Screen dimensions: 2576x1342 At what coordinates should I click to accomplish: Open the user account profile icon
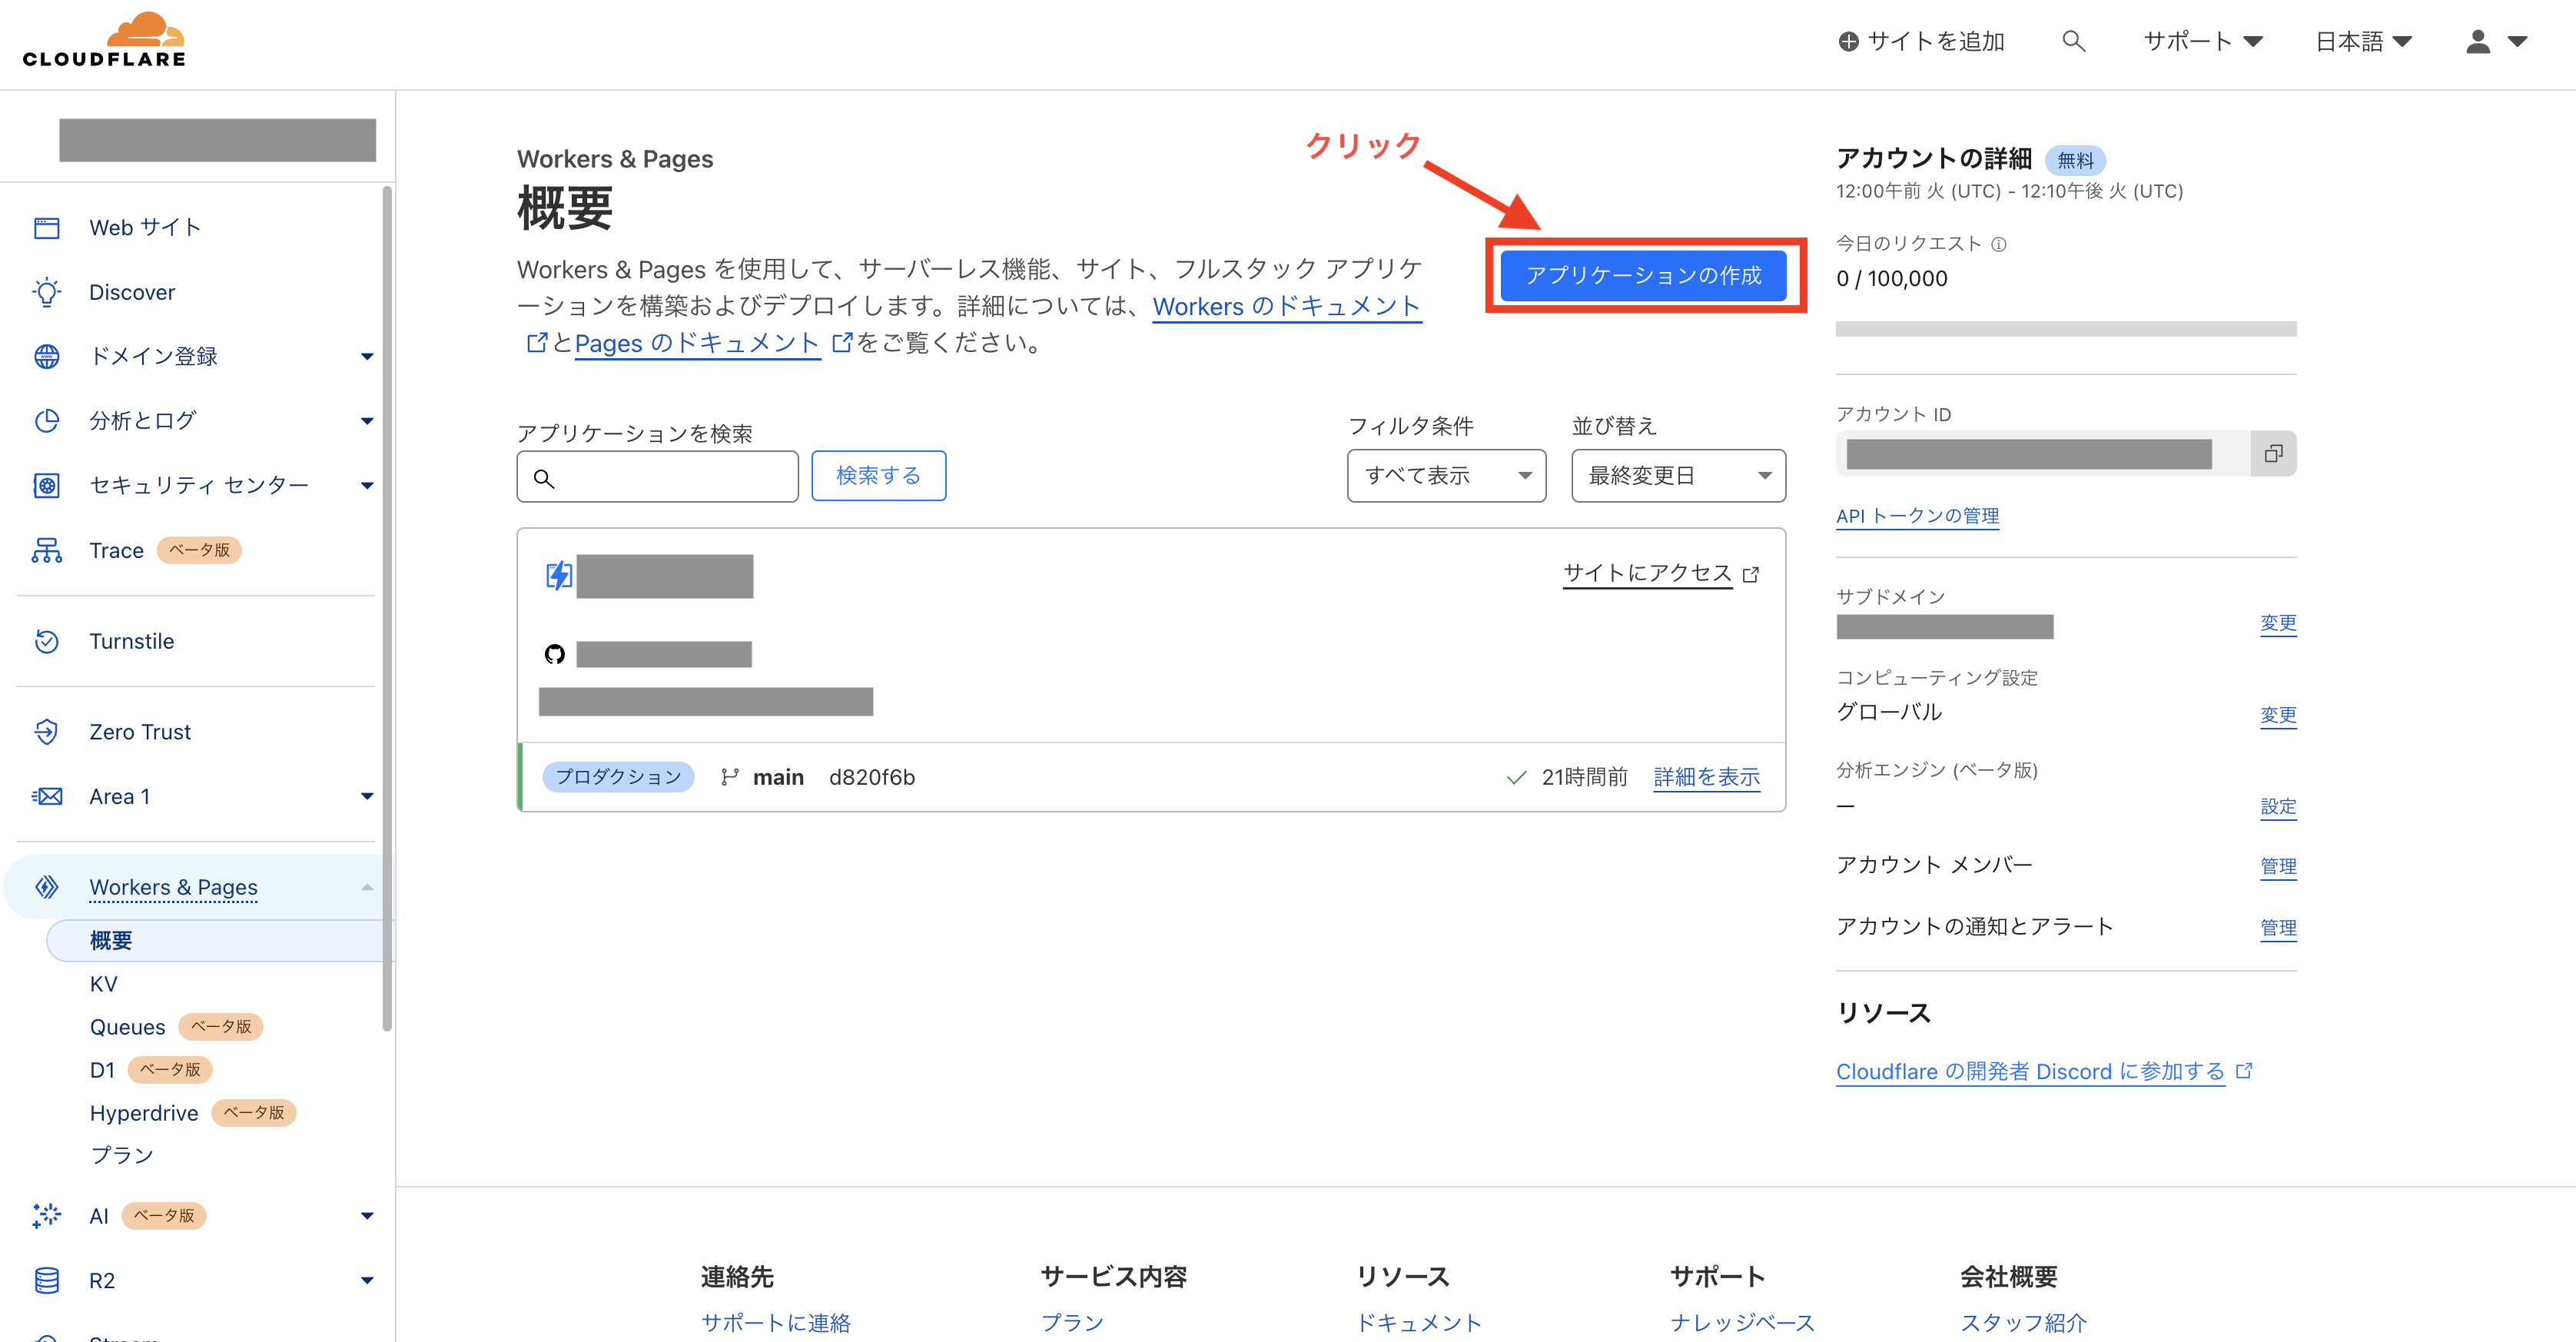(x=2477, y=41)
